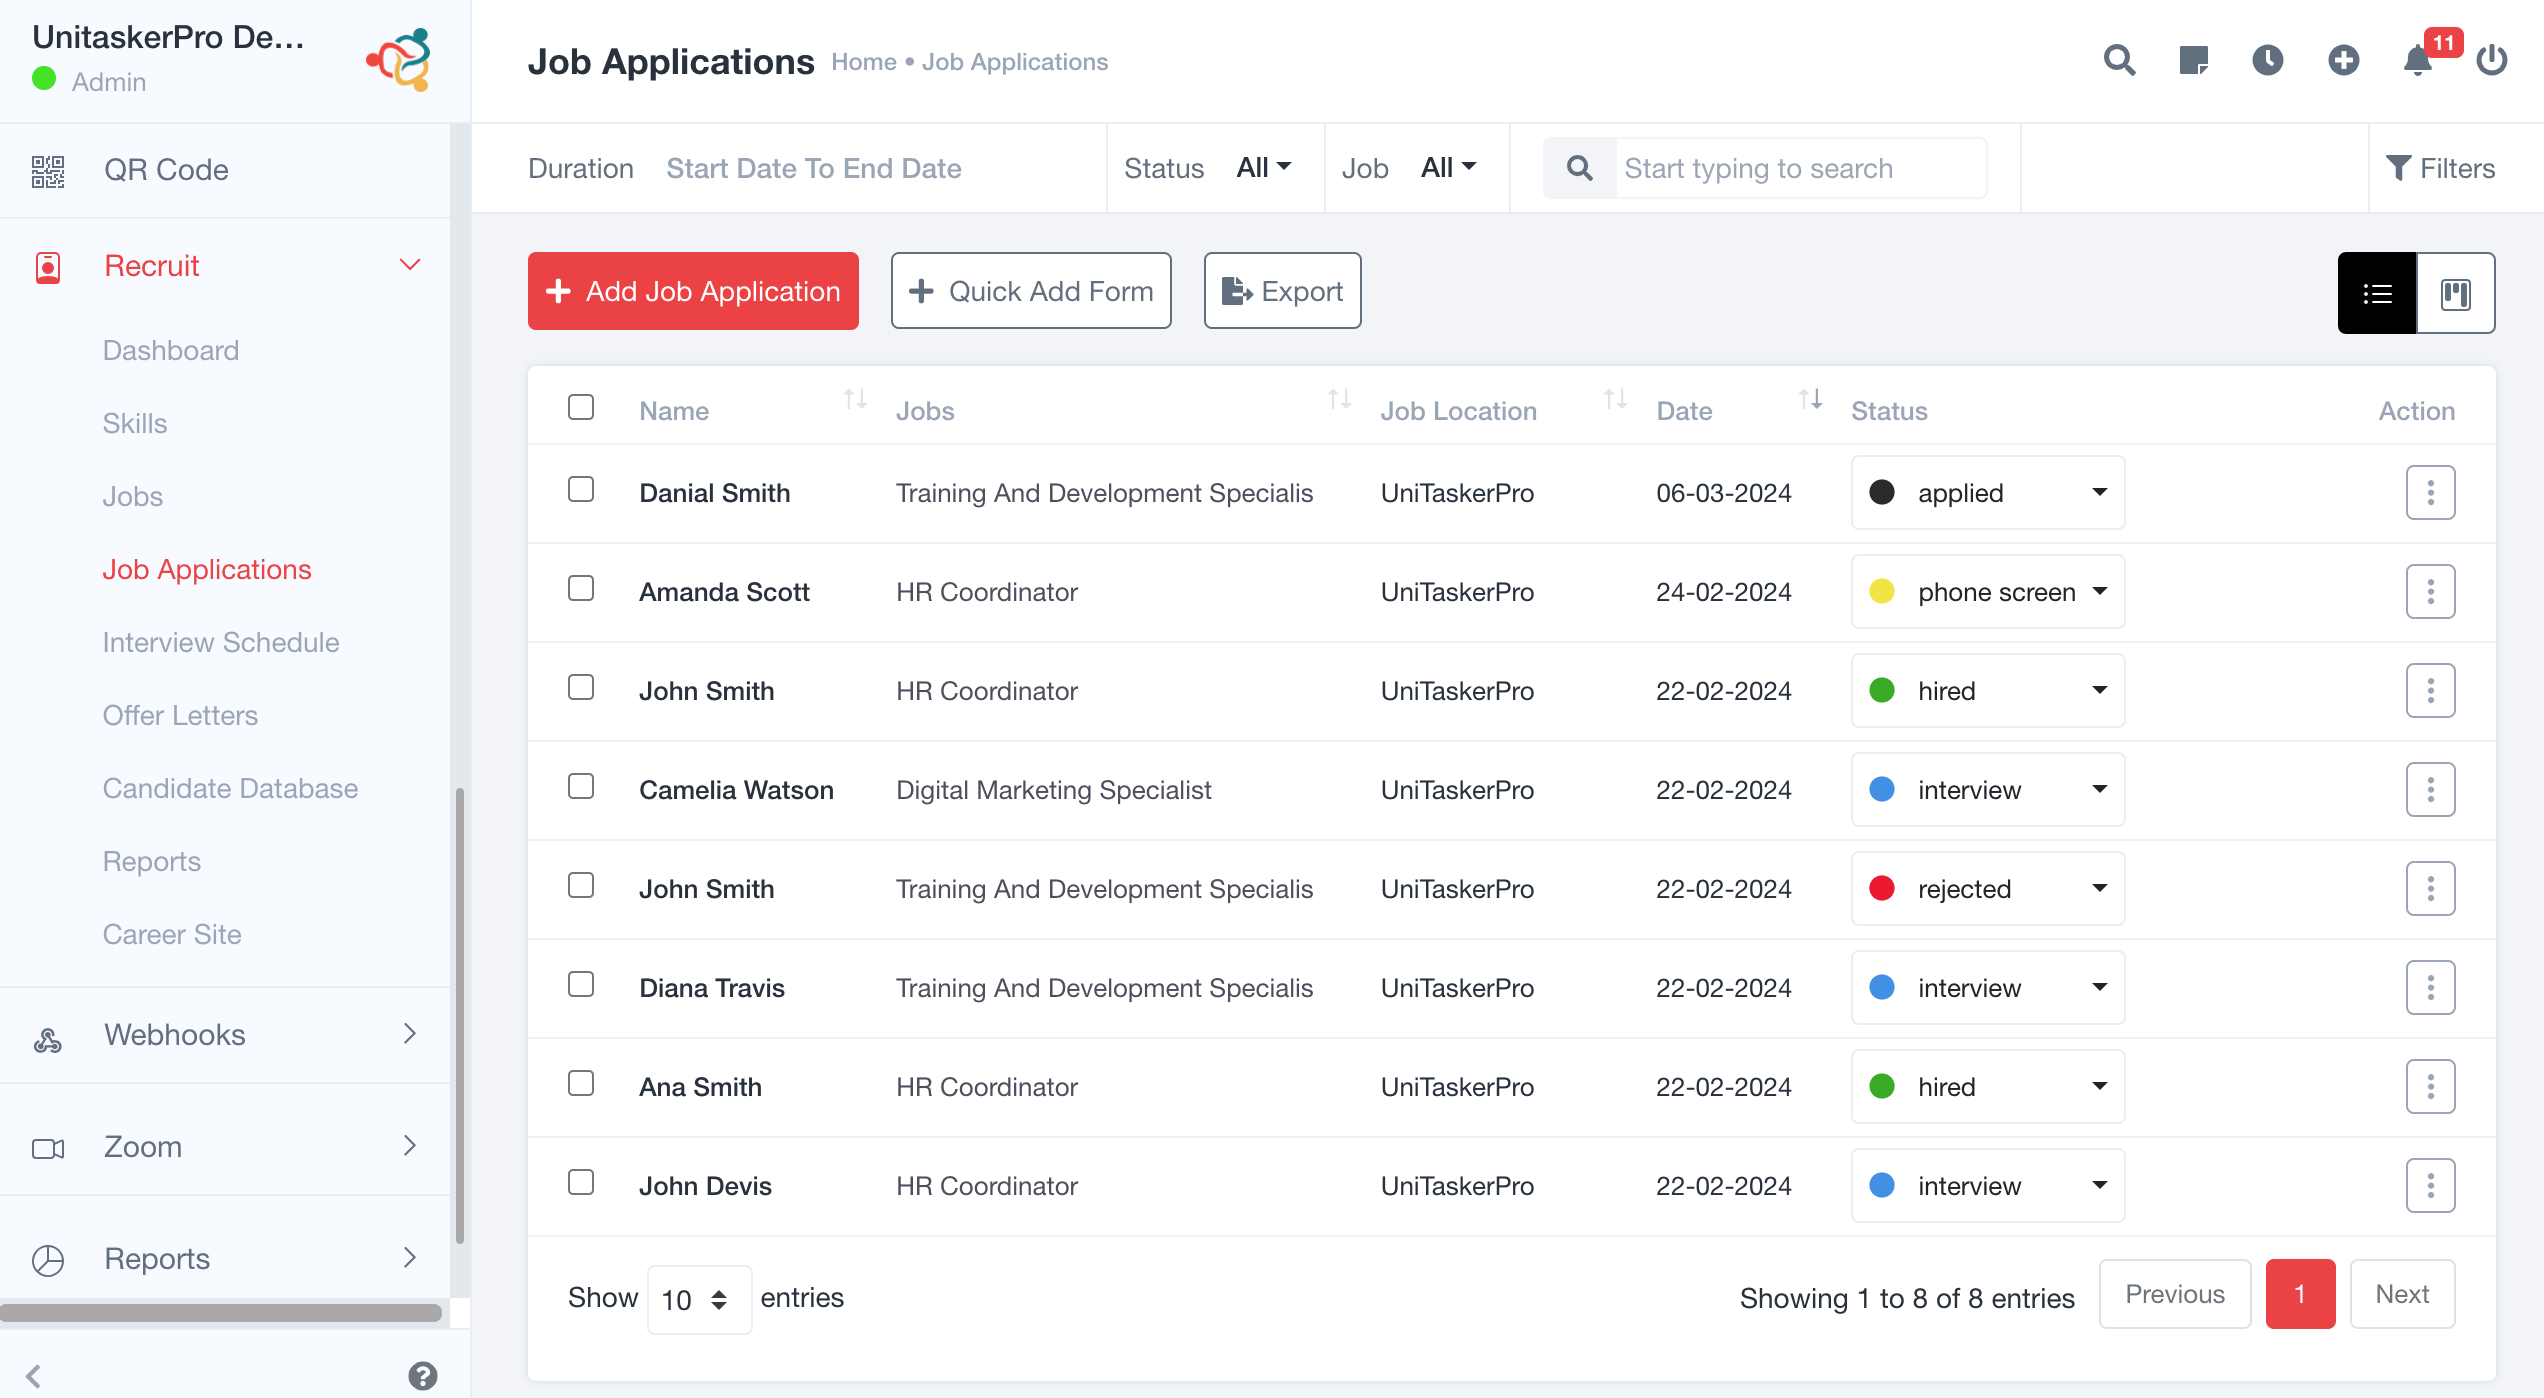Check the John Devis row checkbox
The height and width of the screenshot is (1398, 2544).
[x=581, y=1182]
